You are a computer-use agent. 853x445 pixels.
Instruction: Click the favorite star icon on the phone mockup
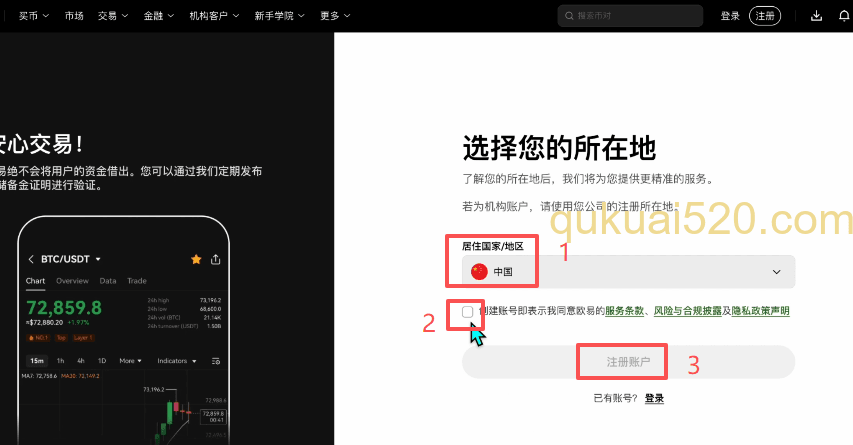coord(196,259)
